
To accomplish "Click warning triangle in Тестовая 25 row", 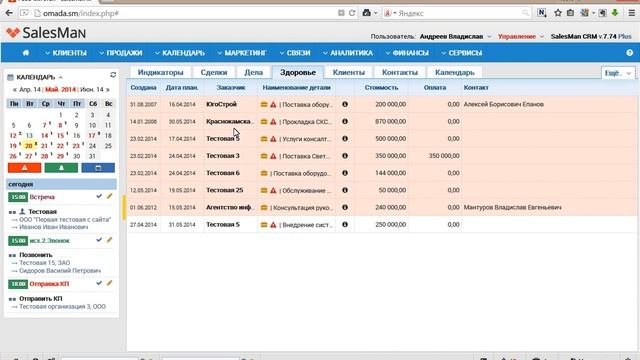I will pyautogui.click(x=273, y=190).
